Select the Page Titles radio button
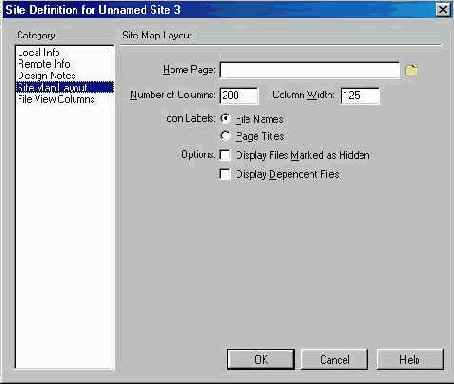 tap(226, 136)
